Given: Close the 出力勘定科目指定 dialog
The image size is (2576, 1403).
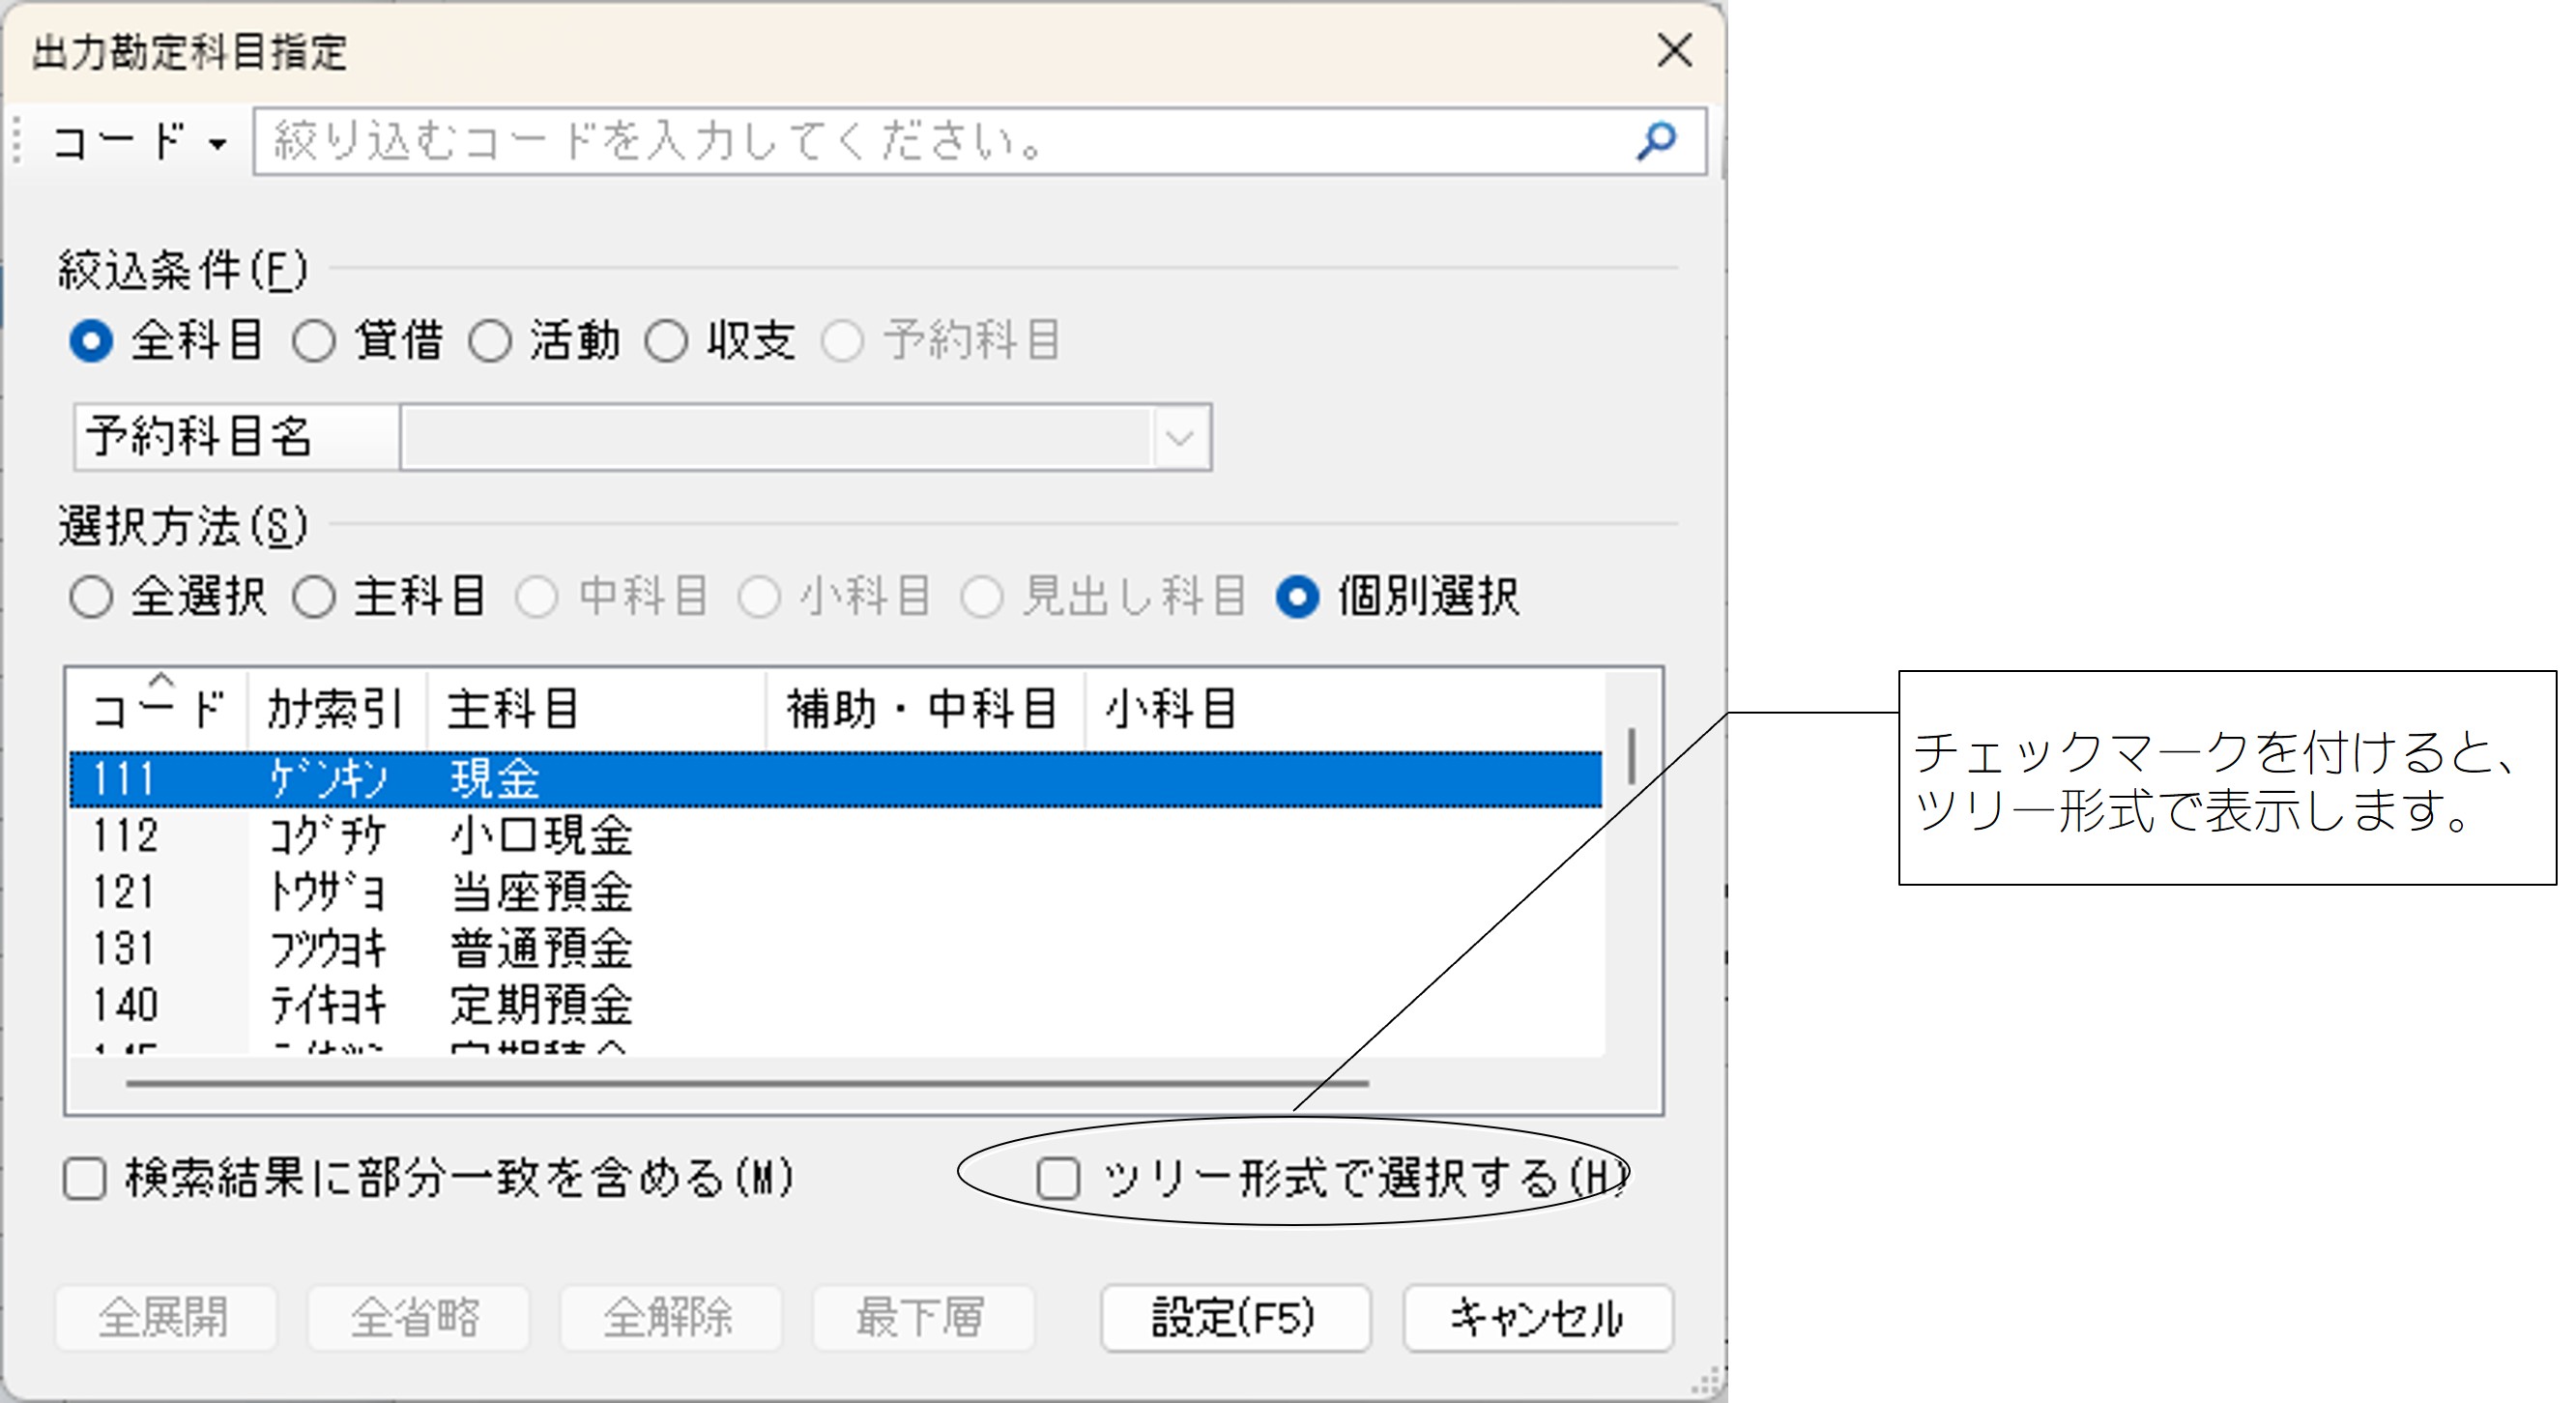Looking at the screenshot, I should 1674,50.
